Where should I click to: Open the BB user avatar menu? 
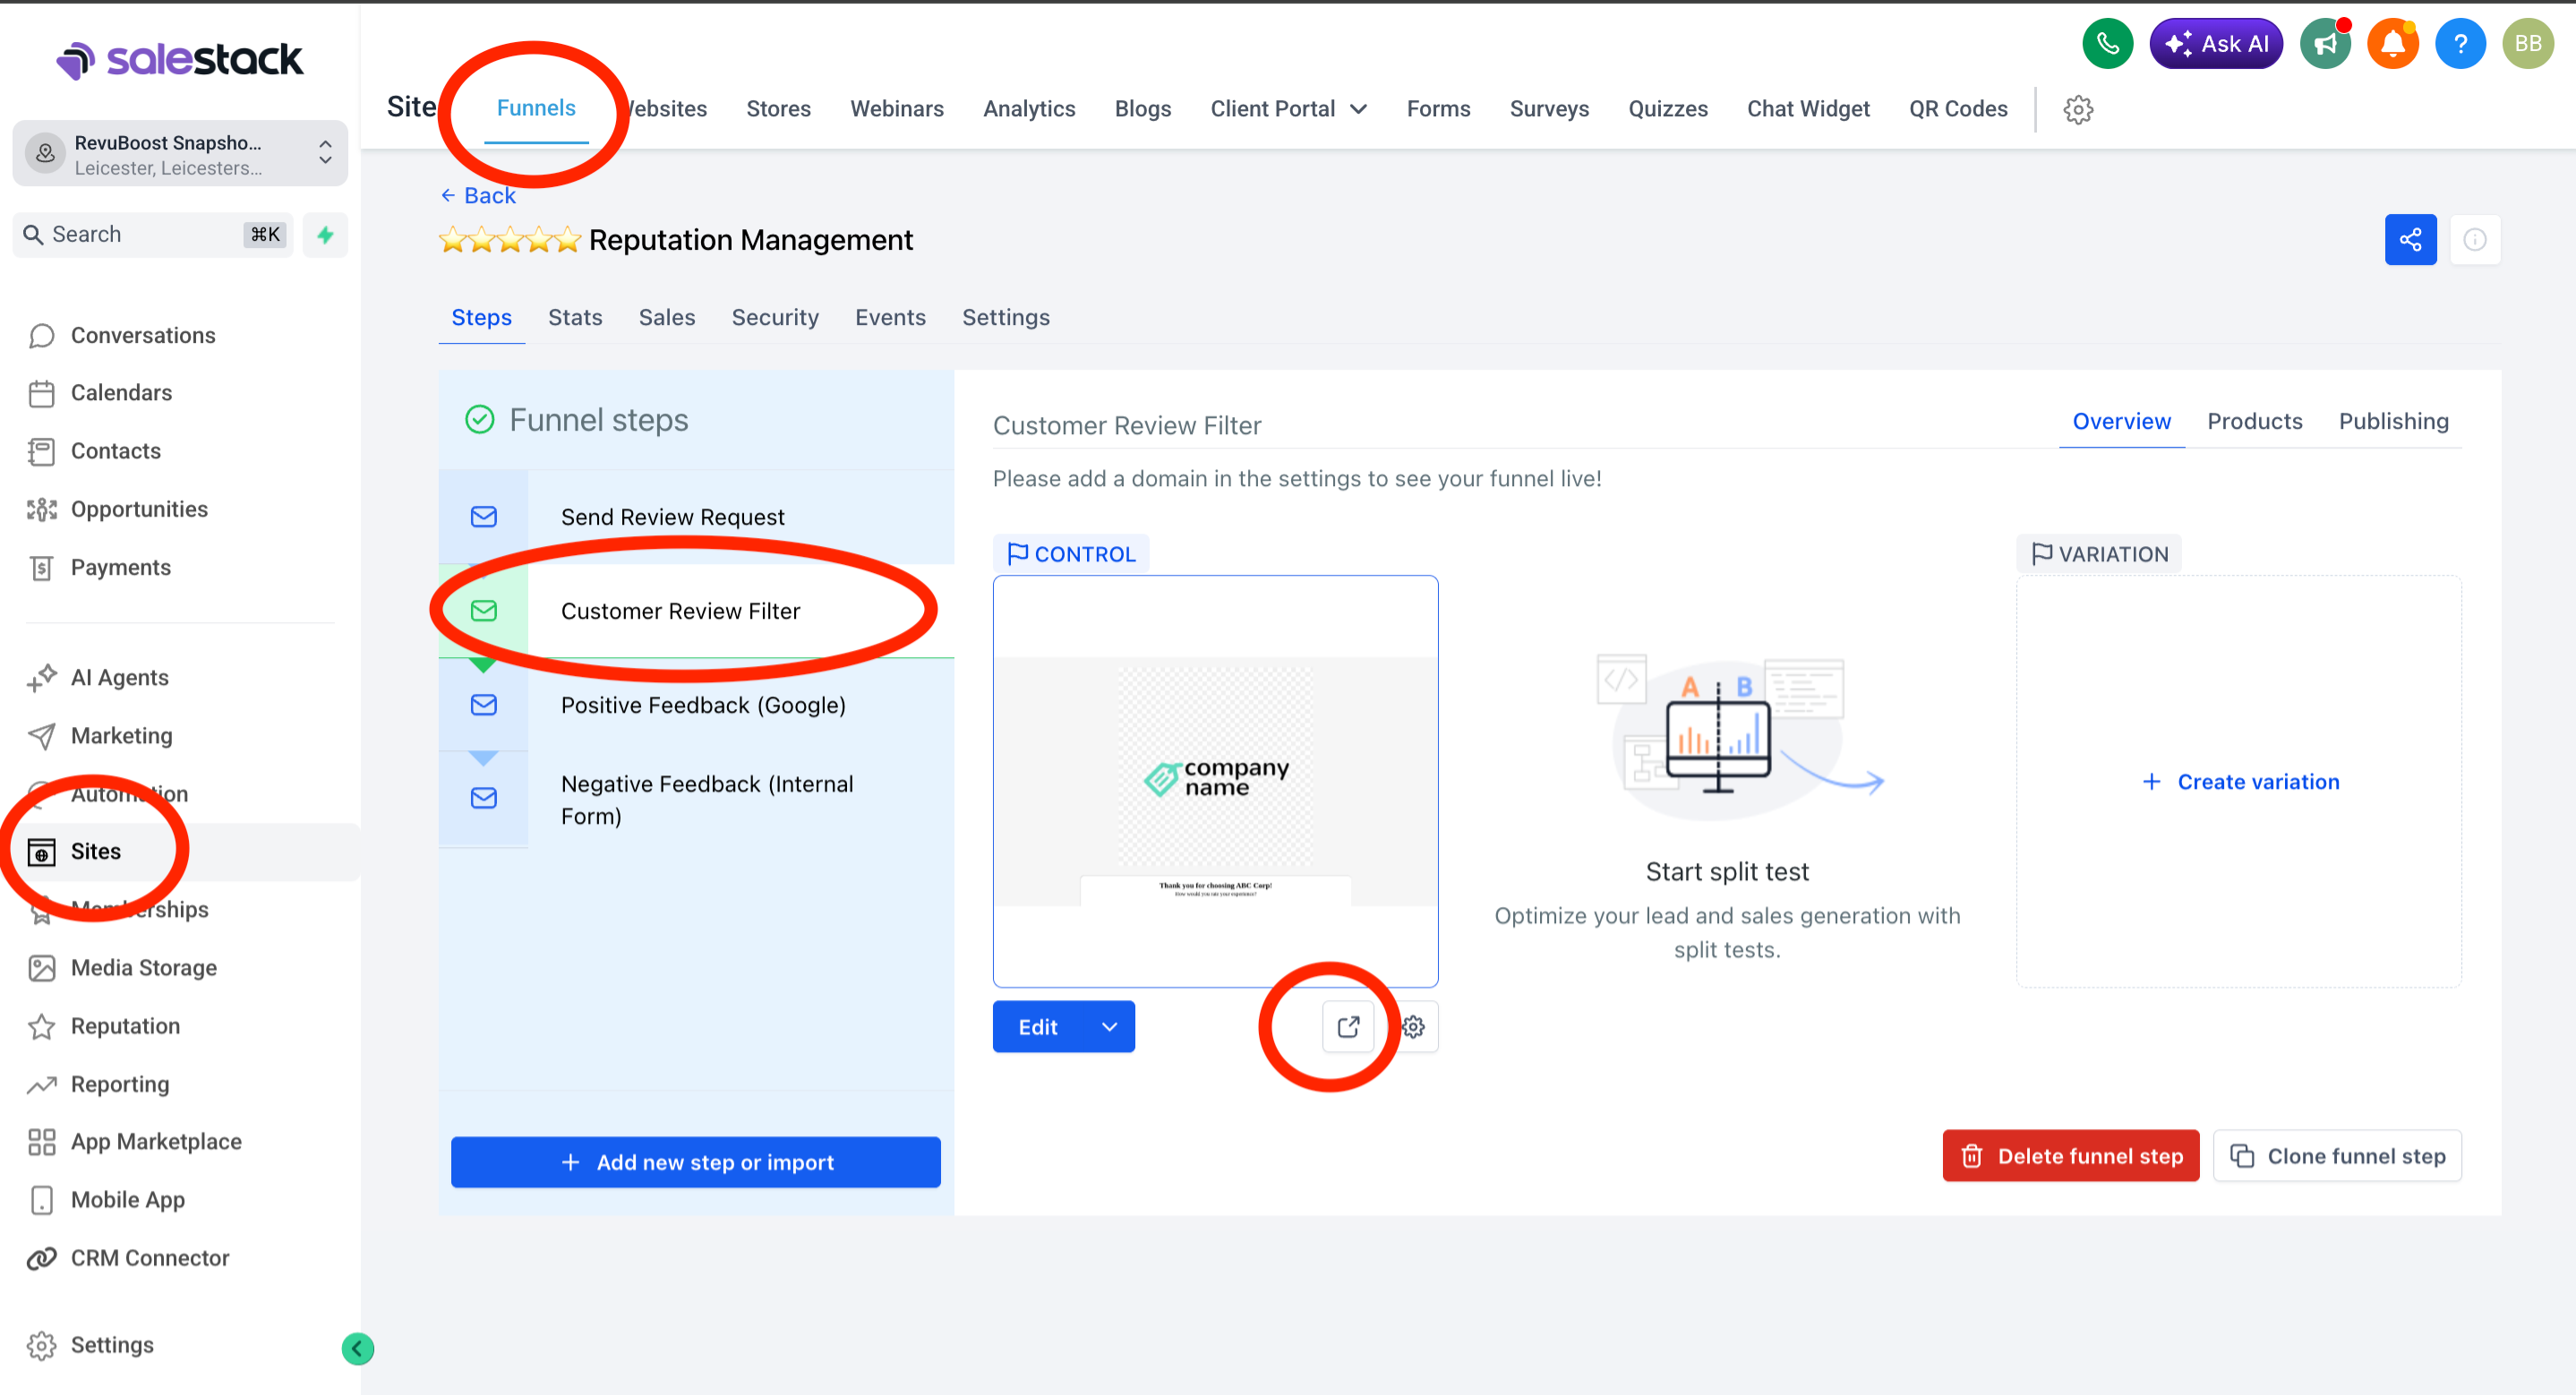pos(2528,44)
